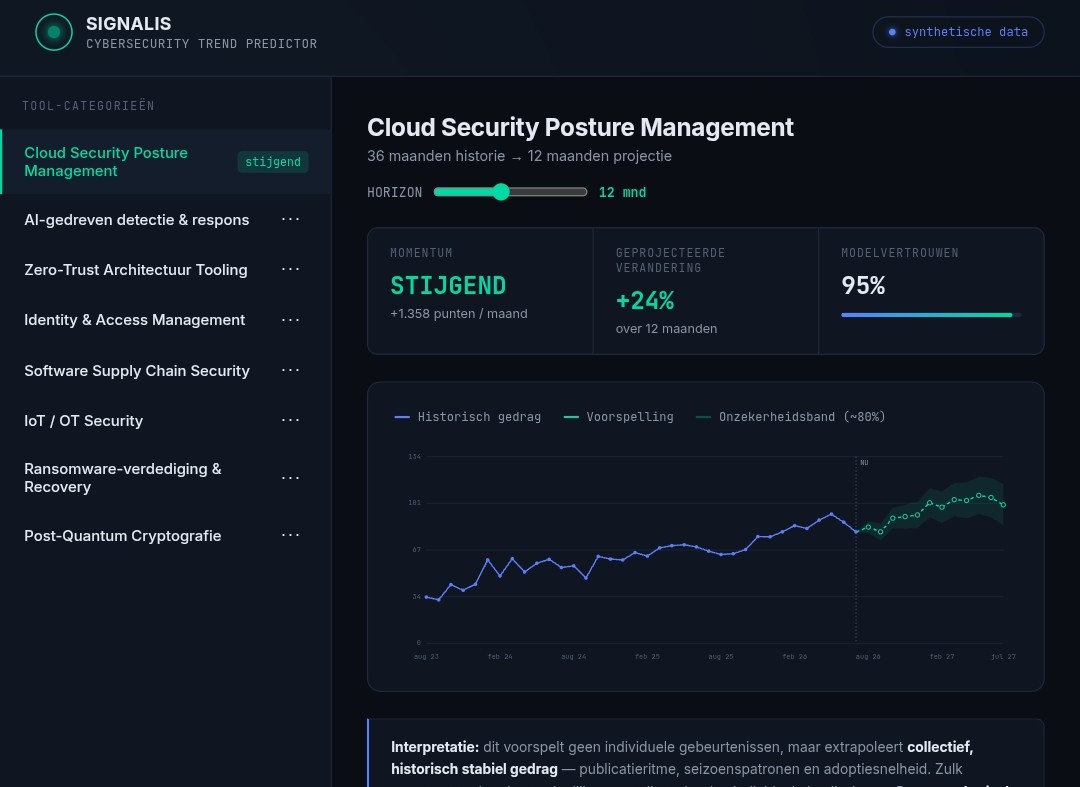This screenshot has height=787, width=1080.
Task: Click the last forecast data point
Action: coord(1003,505)
